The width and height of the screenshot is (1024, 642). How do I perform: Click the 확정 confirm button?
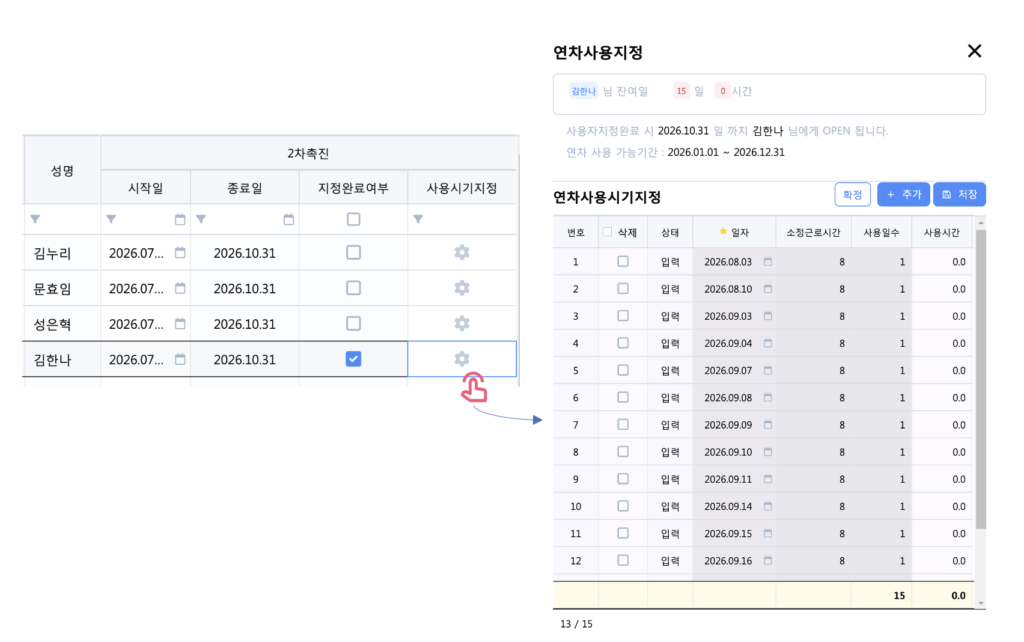click(x=852, y=195)
